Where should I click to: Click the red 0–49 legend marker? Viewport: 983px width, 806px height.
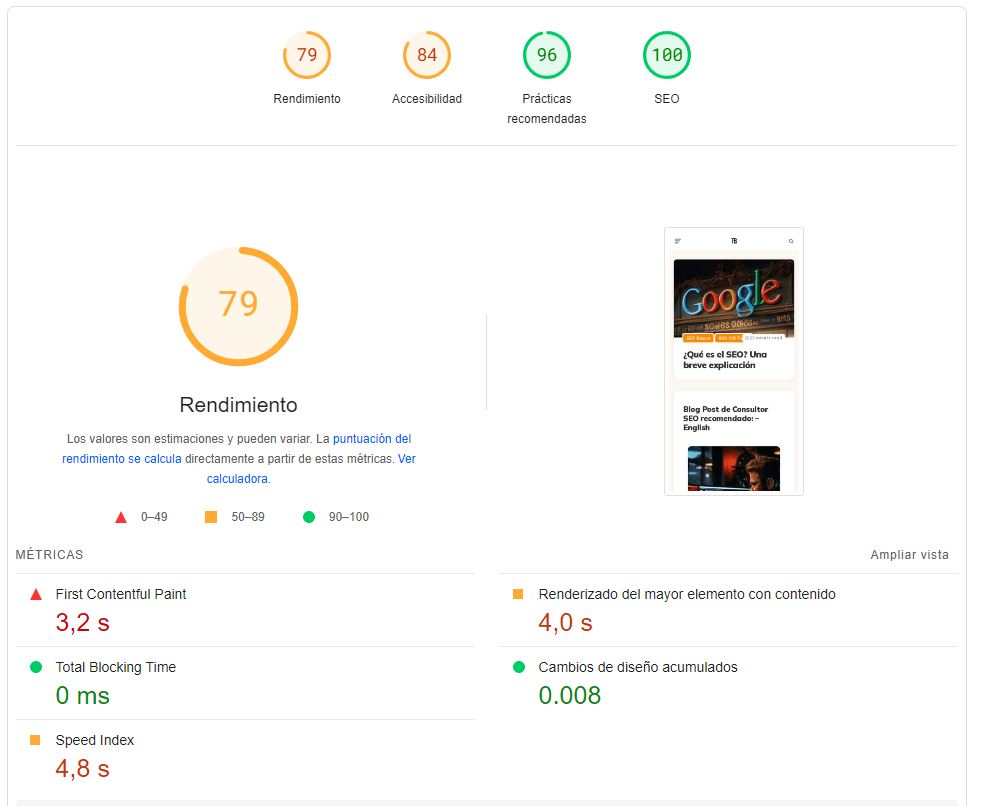(x=121, y=516)
